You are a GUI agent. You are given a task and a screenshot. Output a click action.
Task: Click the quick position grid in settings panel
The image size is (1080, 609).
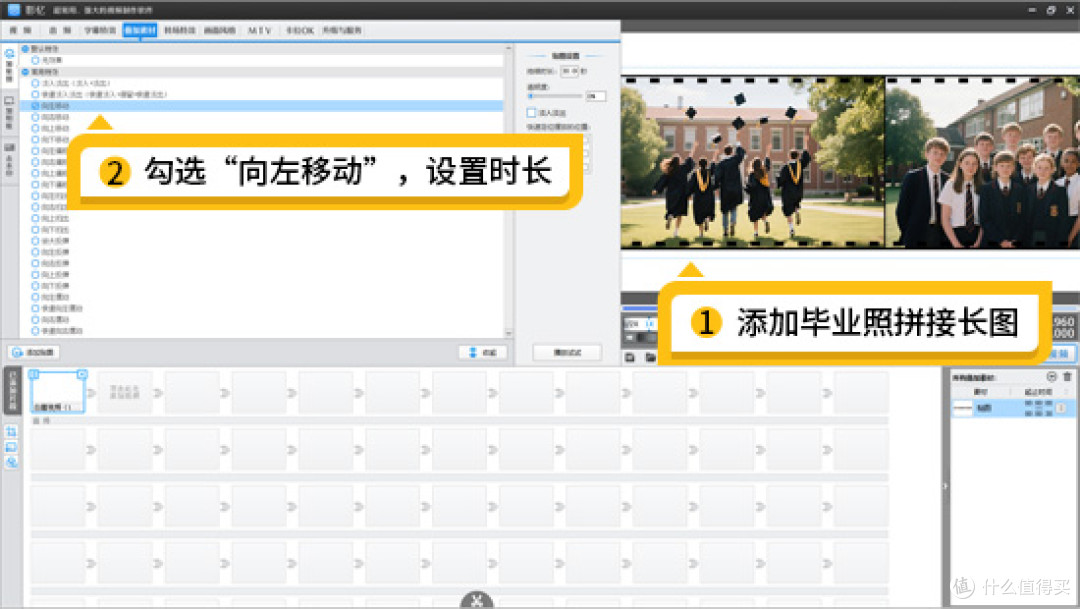[586, 153]
